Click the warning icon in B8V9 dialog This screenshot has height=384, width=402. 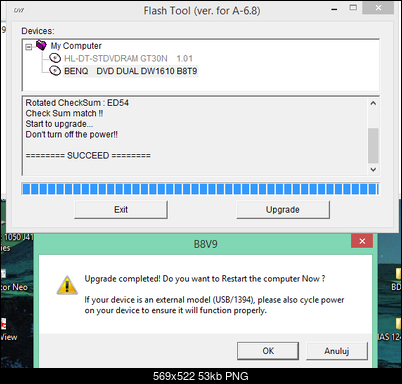point(67,285)
